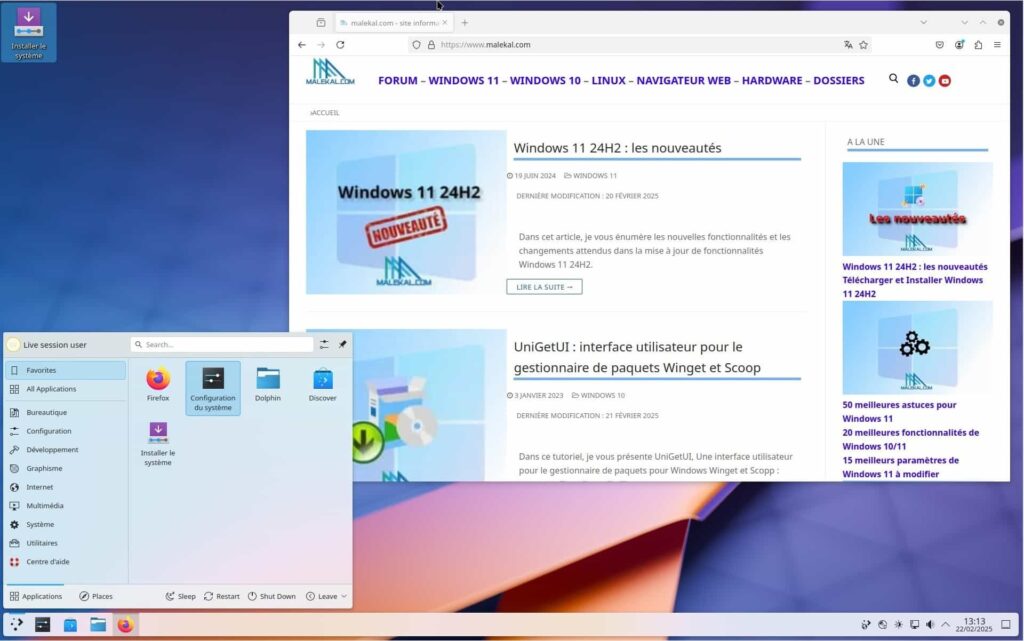Select Installer le système in the launcher
1024x641 pixels.
[x=157, y=433]
